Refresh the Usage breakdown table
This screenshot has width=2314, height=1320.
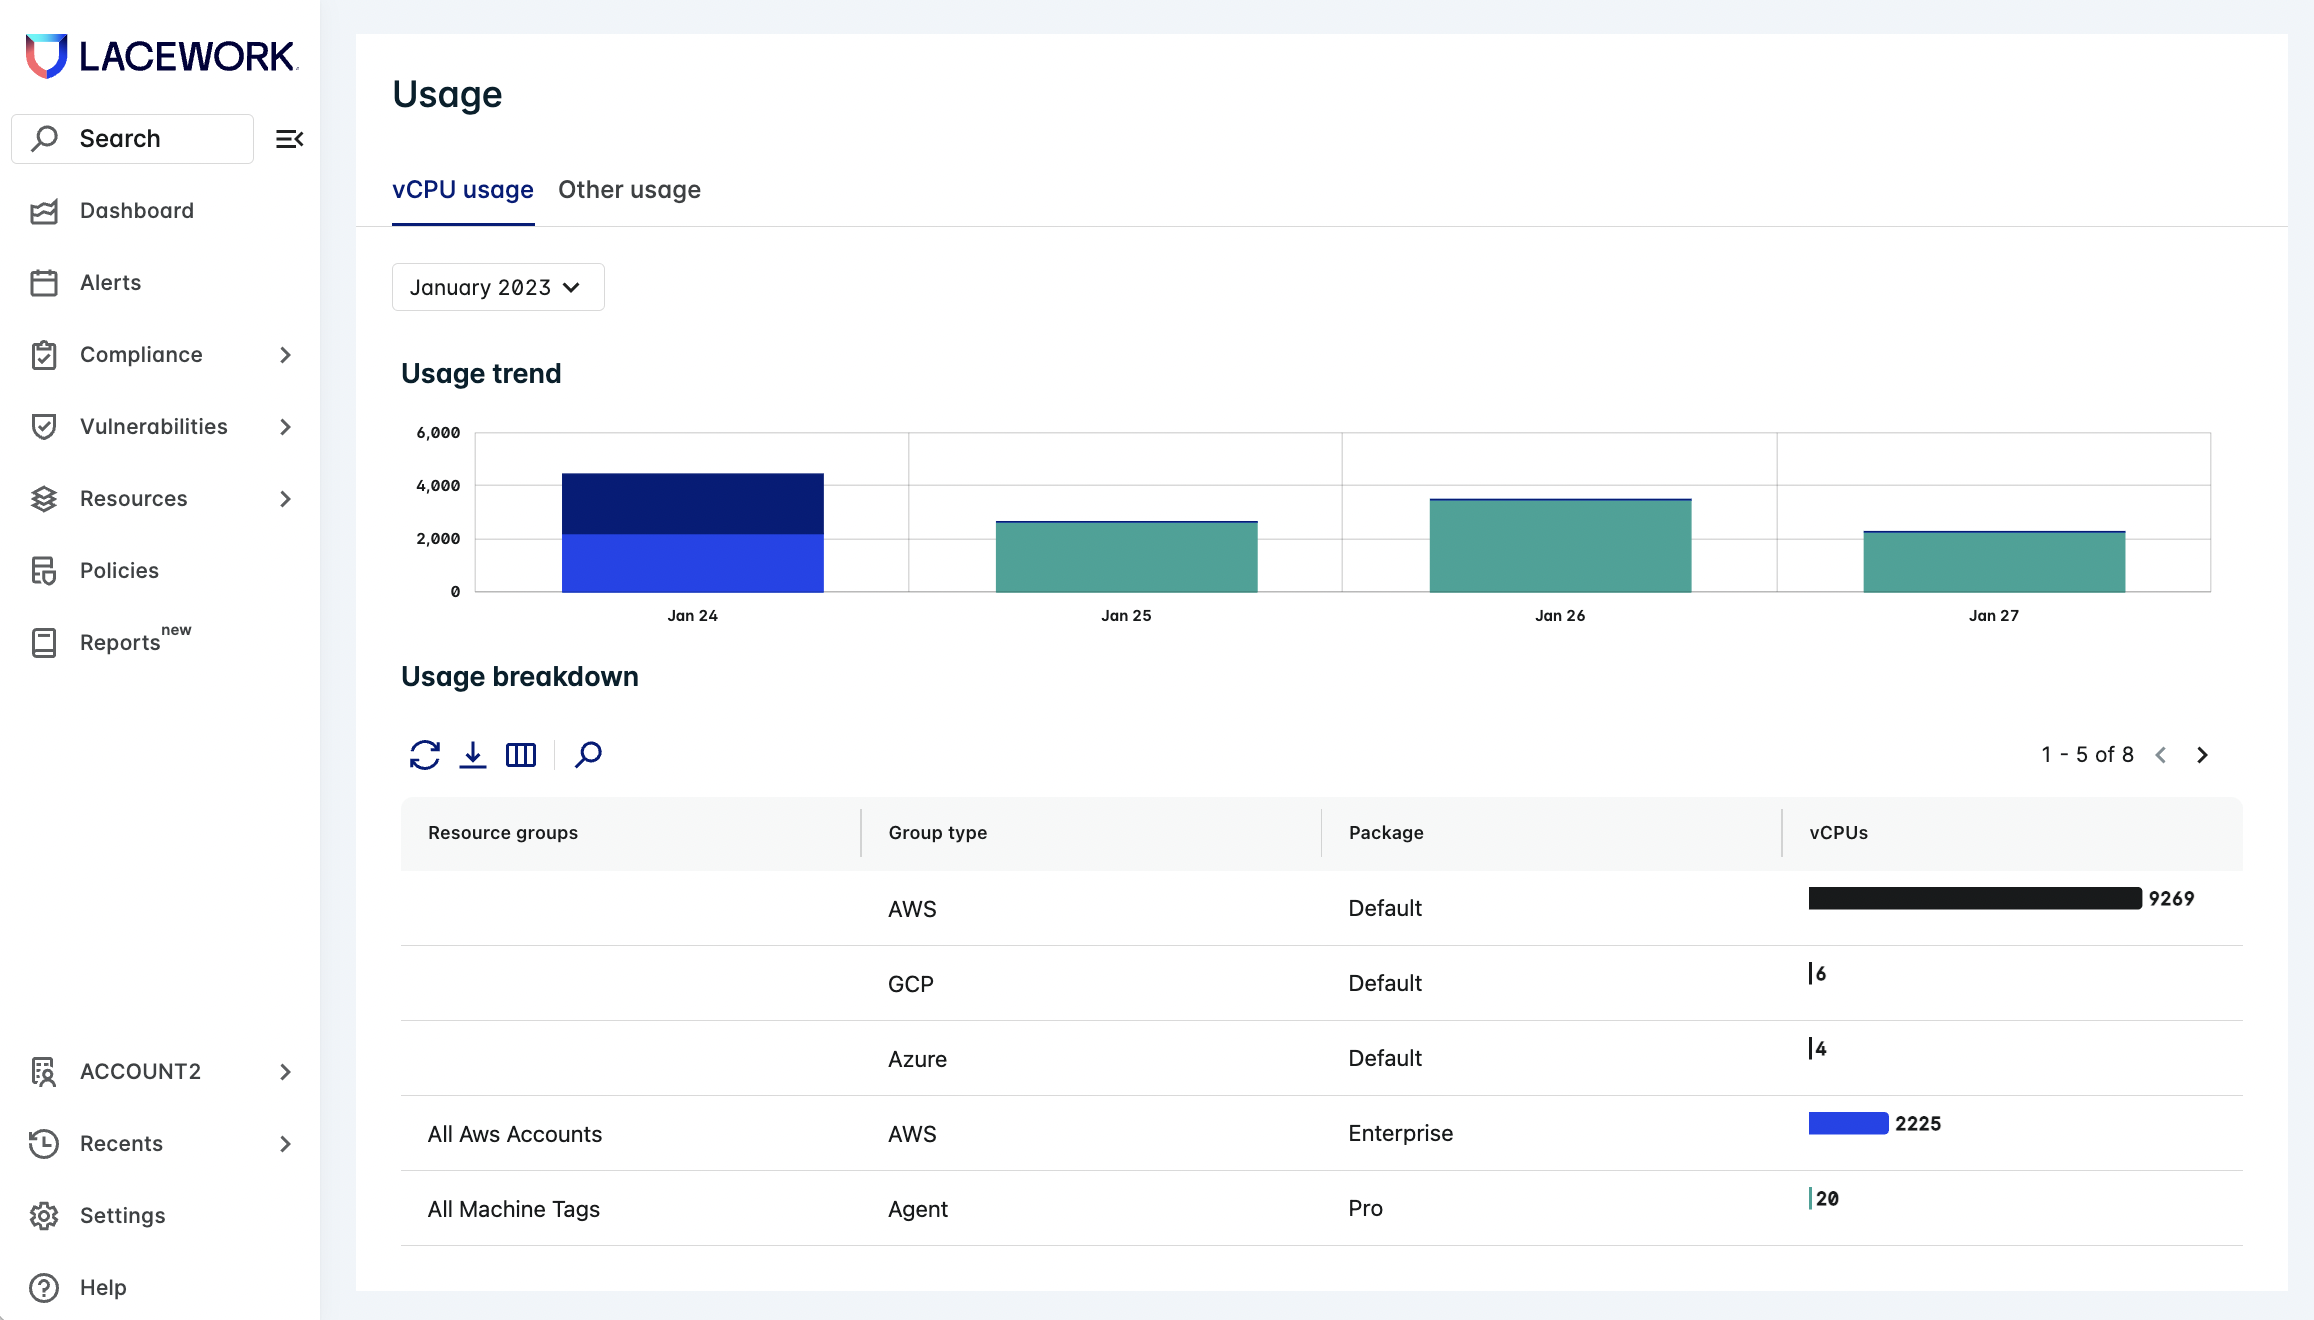(x=424, y=755)
